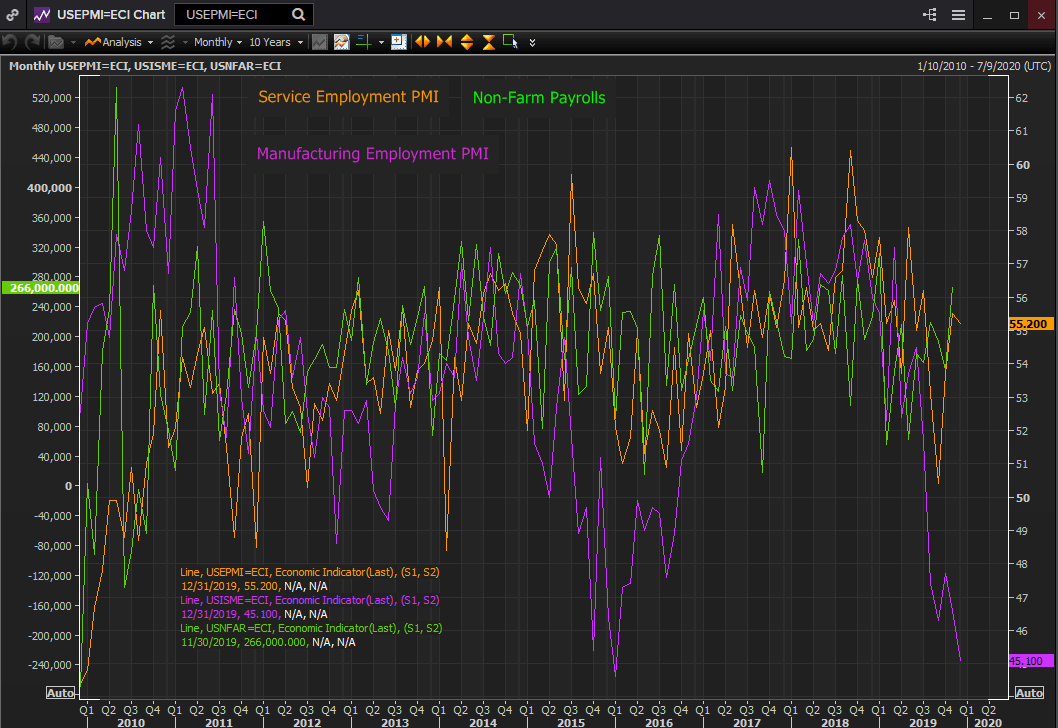Expand the chart vertically with up-down arrows
The width and height of the screenshot is (1058, 728).
click(467, 42)
